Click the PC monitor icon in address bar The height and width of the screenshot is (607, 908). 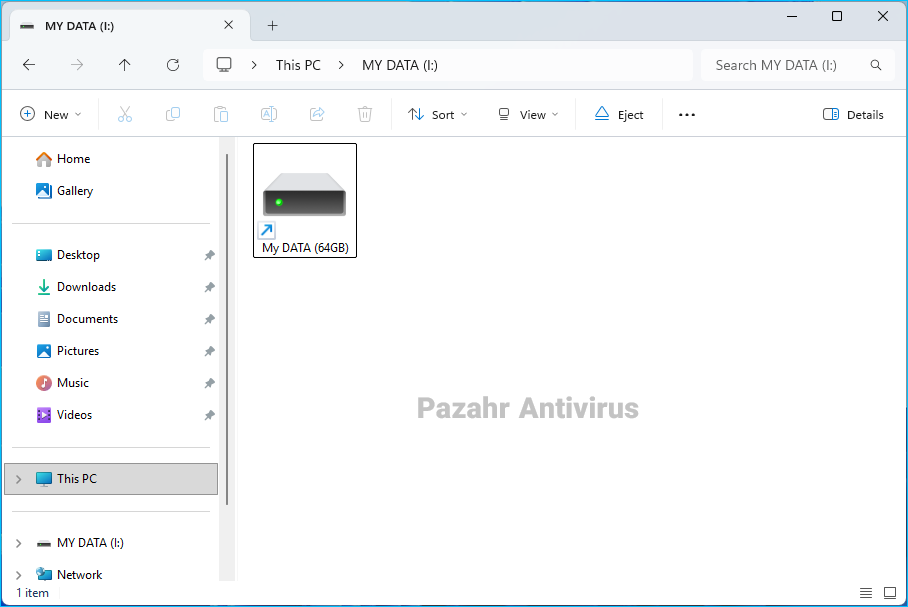click(x=224, y=64)
